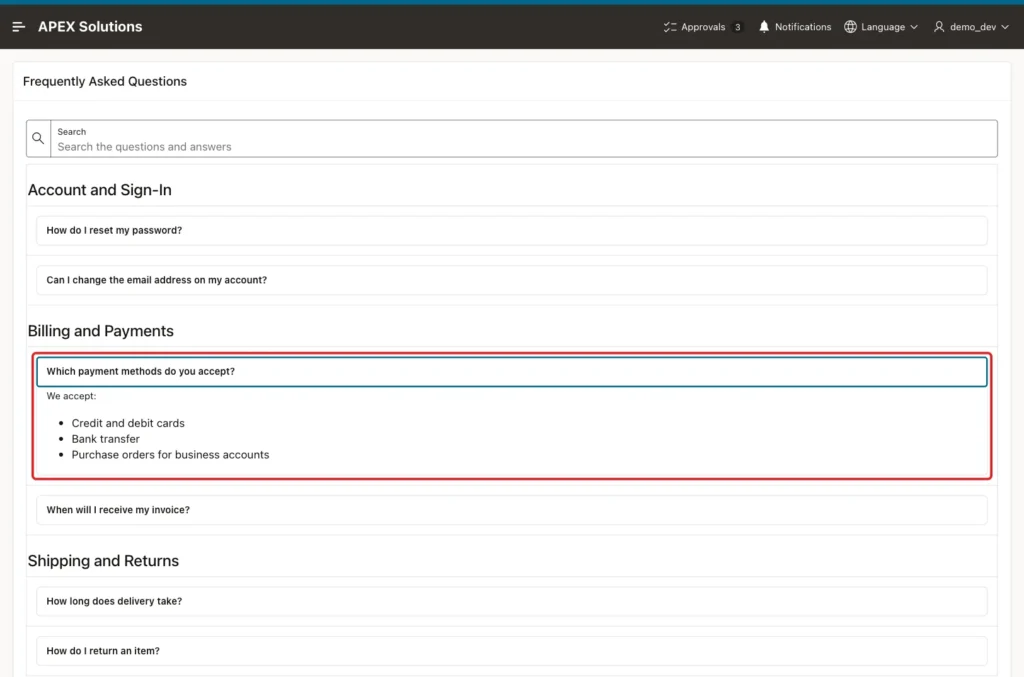Click the 'Account and Sign-In' section heading

[99, 190]
